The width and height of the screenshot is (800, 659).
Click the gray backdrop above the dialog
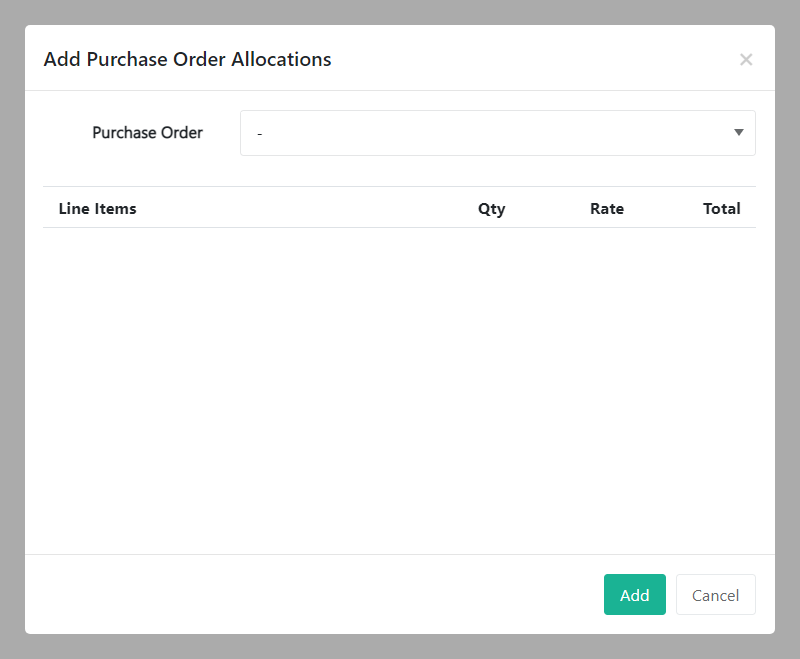[x=400, y=12]
